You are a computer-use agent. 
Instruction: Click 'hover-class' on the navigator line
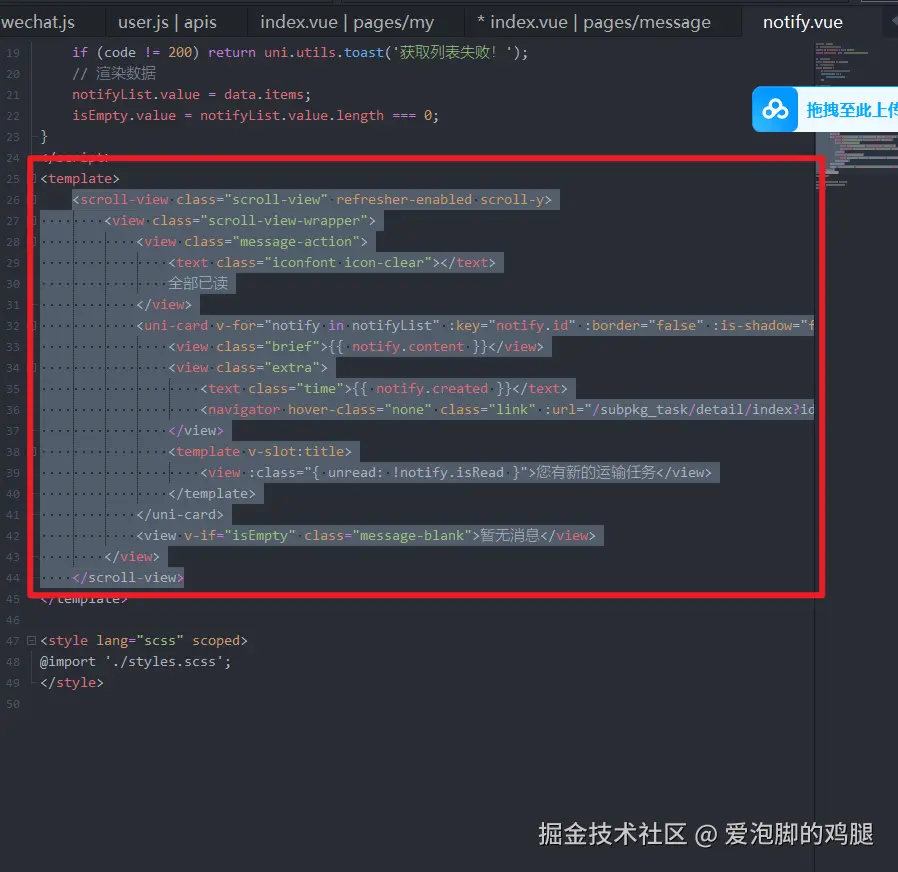pyautogui.click(x=332, y=409)
